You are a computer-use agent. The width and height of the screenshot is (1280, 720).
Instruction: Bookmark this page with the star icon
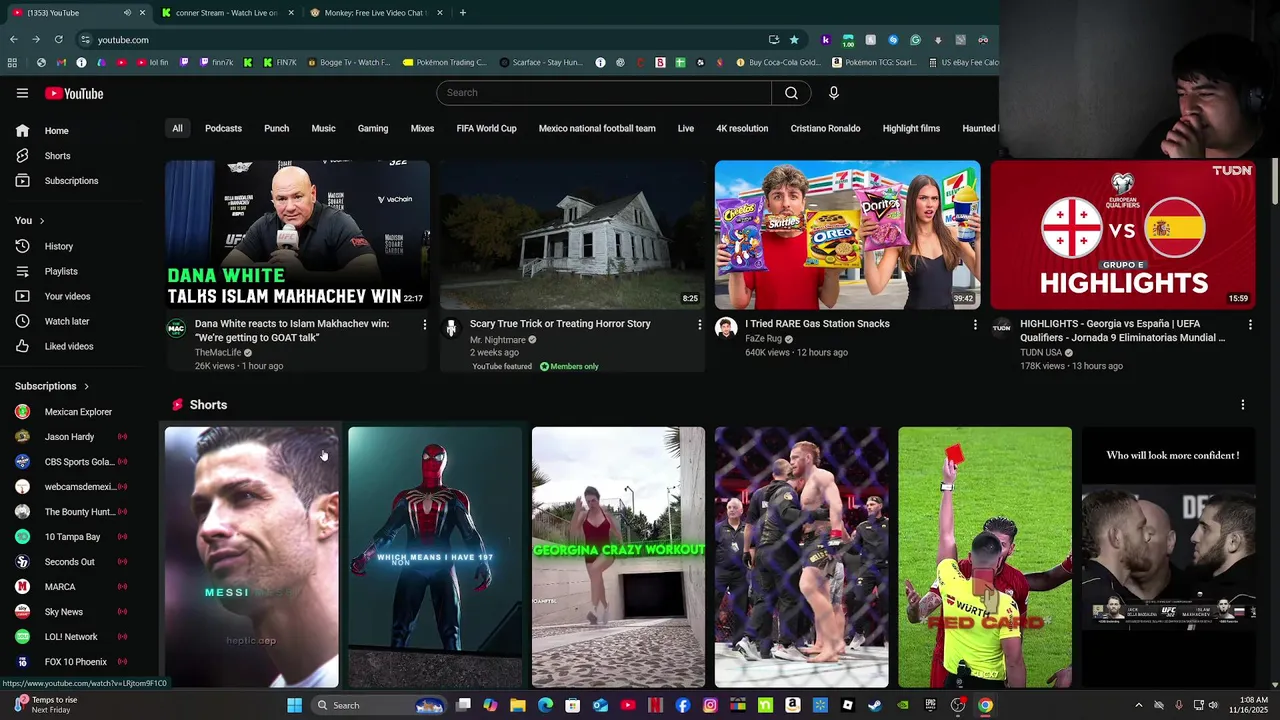794,40
